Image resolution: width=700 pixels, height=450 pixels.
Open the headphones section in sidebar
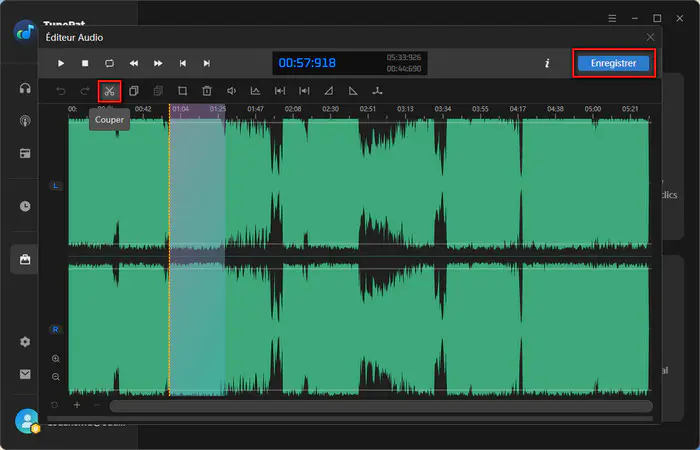[x=25, y=88]
